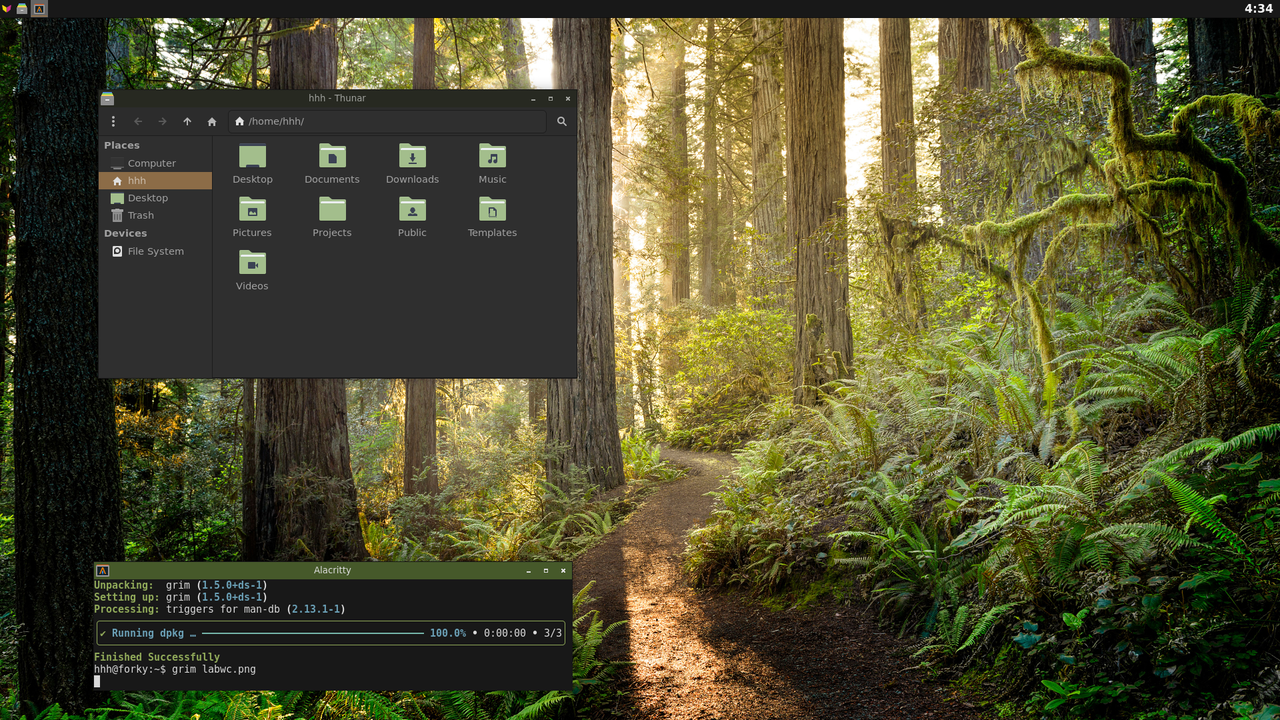Go back in Thunar navigation history
Image resolution: width=1280 pixels, height=720 pixels.
[x=138, y=122]
